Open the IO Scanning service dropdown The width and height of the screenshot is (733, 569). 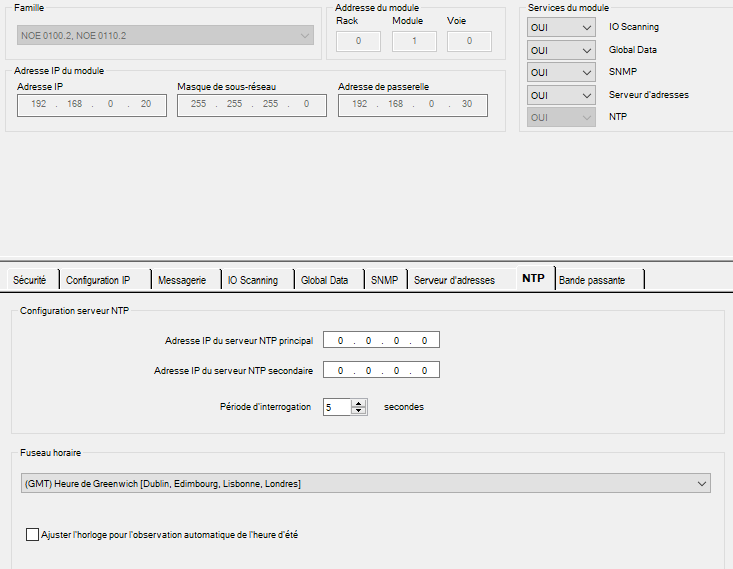coord(561,27)
